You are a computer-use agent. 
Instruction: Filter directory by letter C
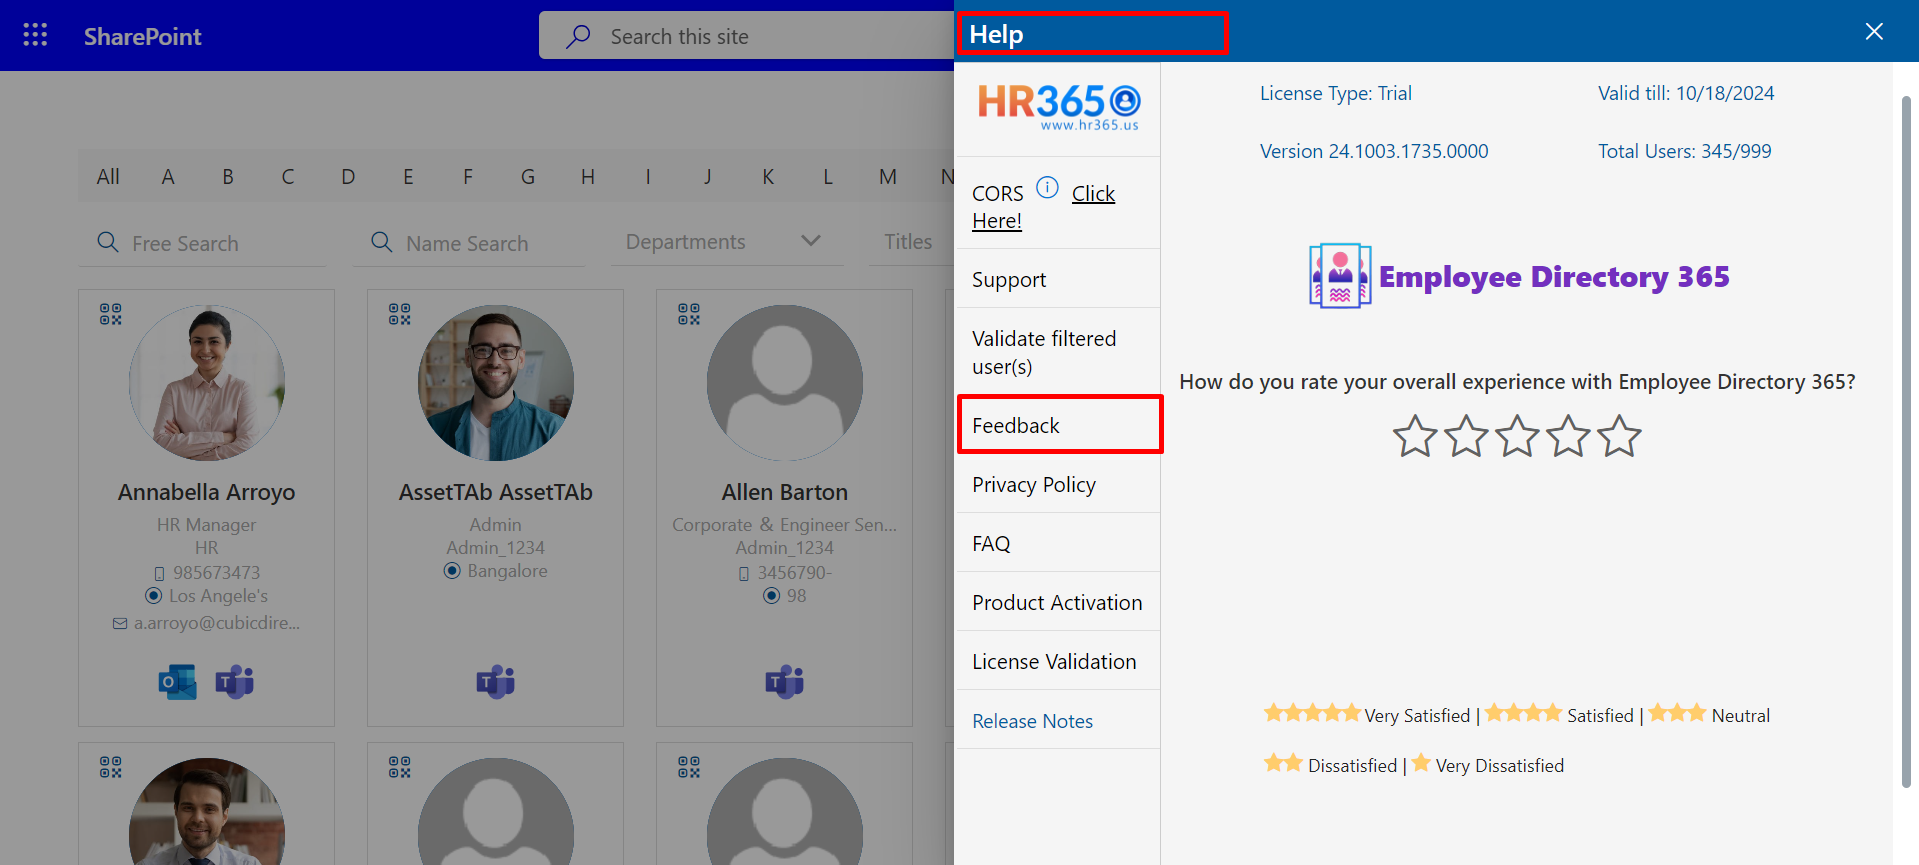pyautogui.click(x=288, y=177)
